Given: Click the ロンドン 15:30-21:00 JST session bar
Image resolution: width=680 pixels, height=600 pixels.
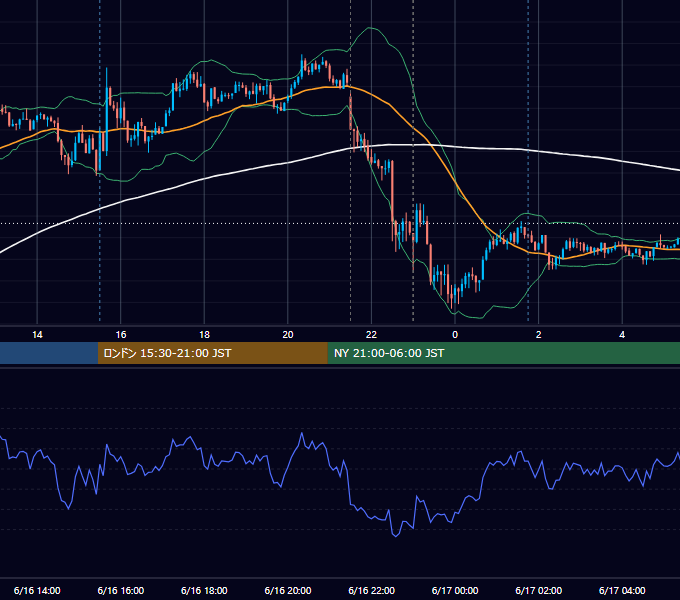Looking at the screenshot, I should (212, 353).
